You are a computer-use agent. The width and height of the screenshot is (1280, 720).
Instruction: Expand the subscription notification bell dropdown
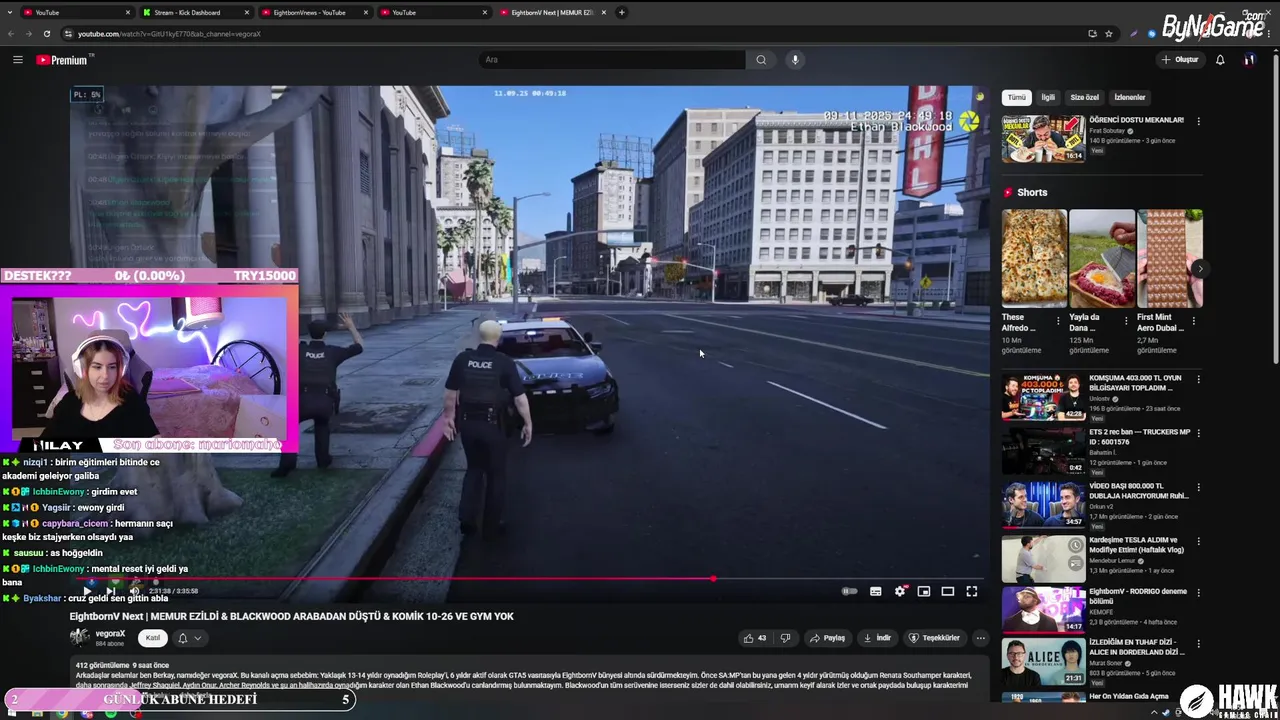[x=189, y=638]
